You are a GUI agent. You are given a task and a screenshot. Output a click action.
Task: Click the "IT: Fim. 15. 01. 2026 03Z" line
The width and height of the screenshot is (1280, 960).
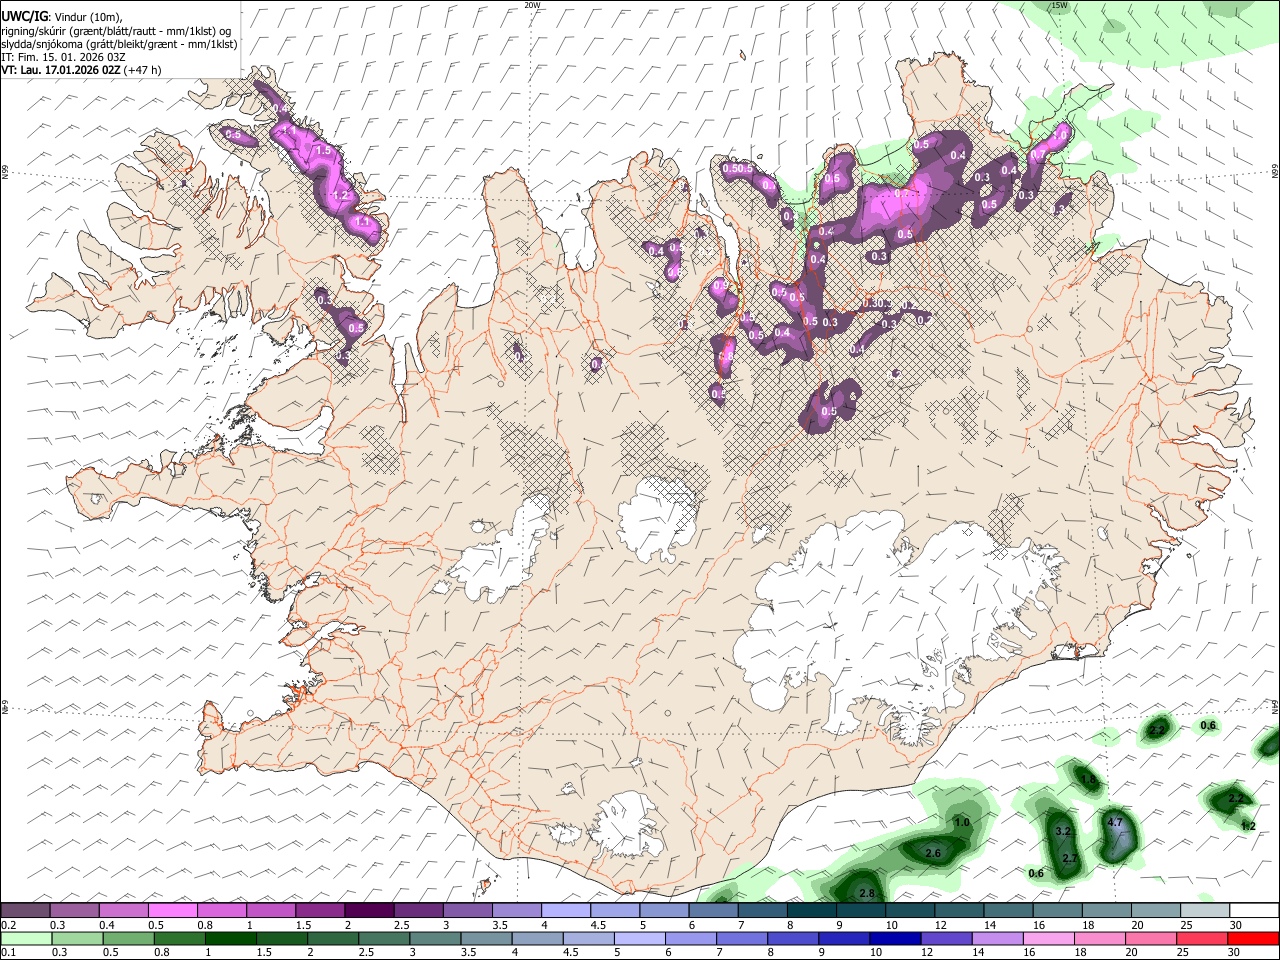point(64,57)
